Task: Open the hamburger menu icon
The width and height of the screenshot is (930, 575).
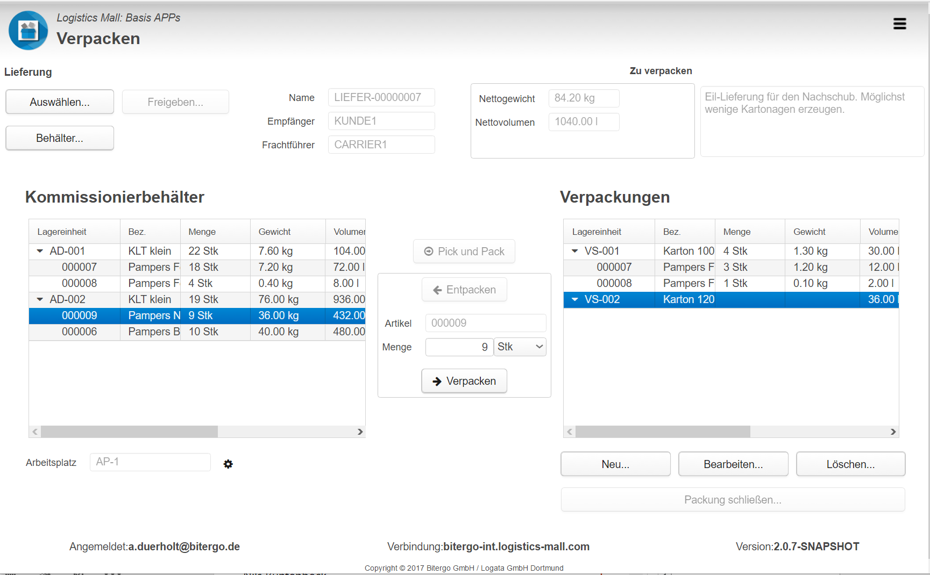Action: point(899,24)
